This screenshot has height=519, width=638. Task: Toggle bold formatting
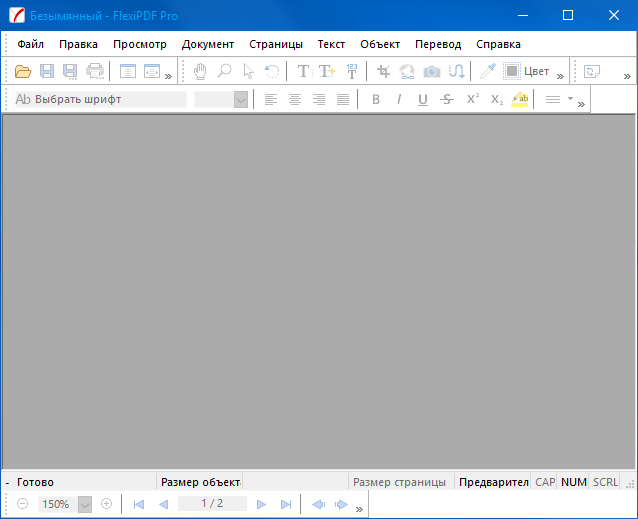[376, 99]
